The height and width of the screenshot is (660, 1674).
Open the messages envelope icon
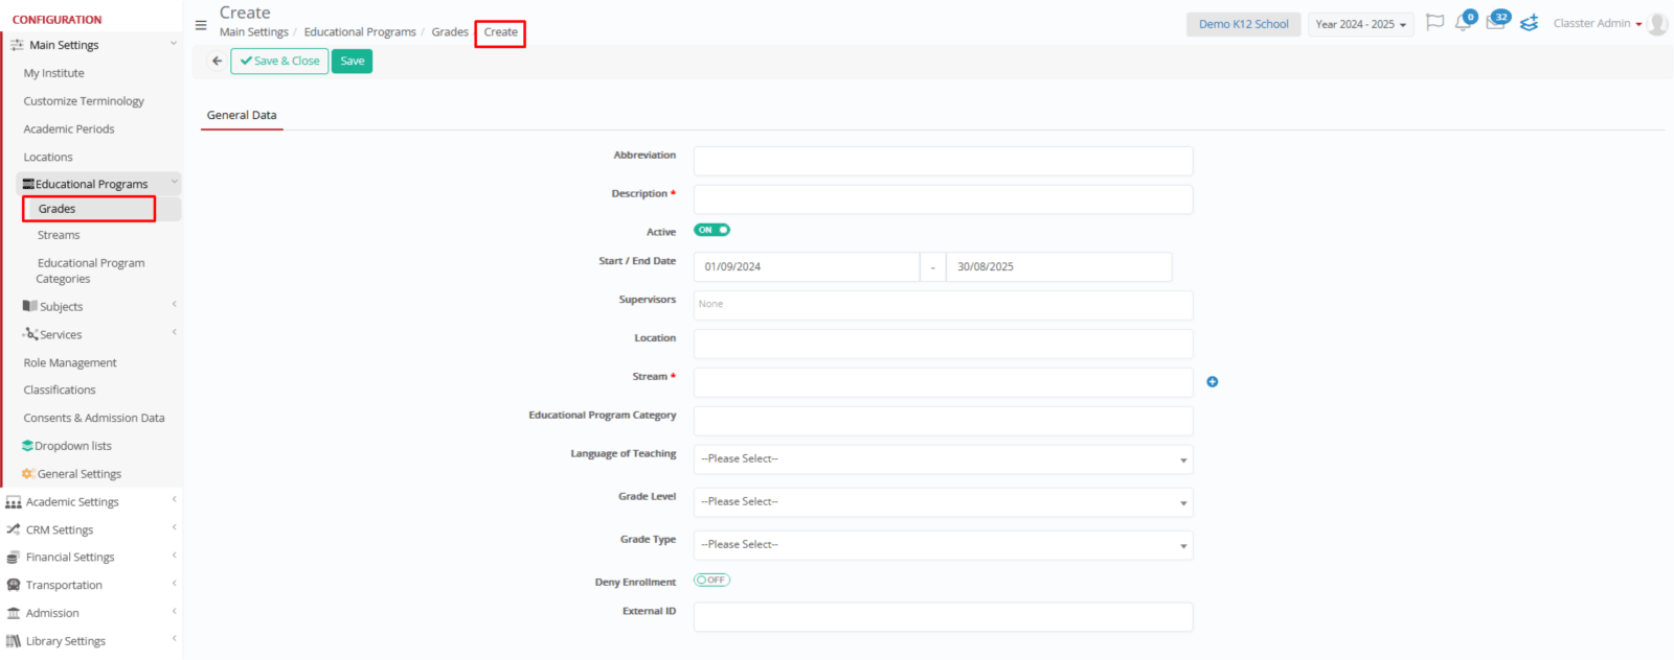pyautogui.click(x=1496, y=22)
